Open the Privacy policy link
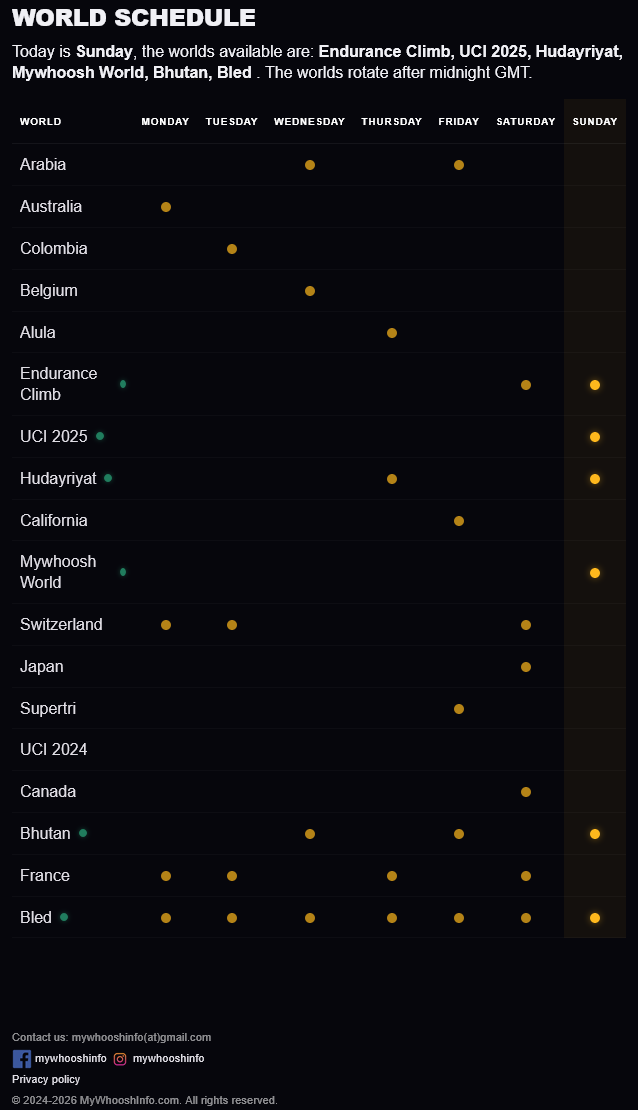Viewport: 638px width, 1110px height. pos(46,1079)
